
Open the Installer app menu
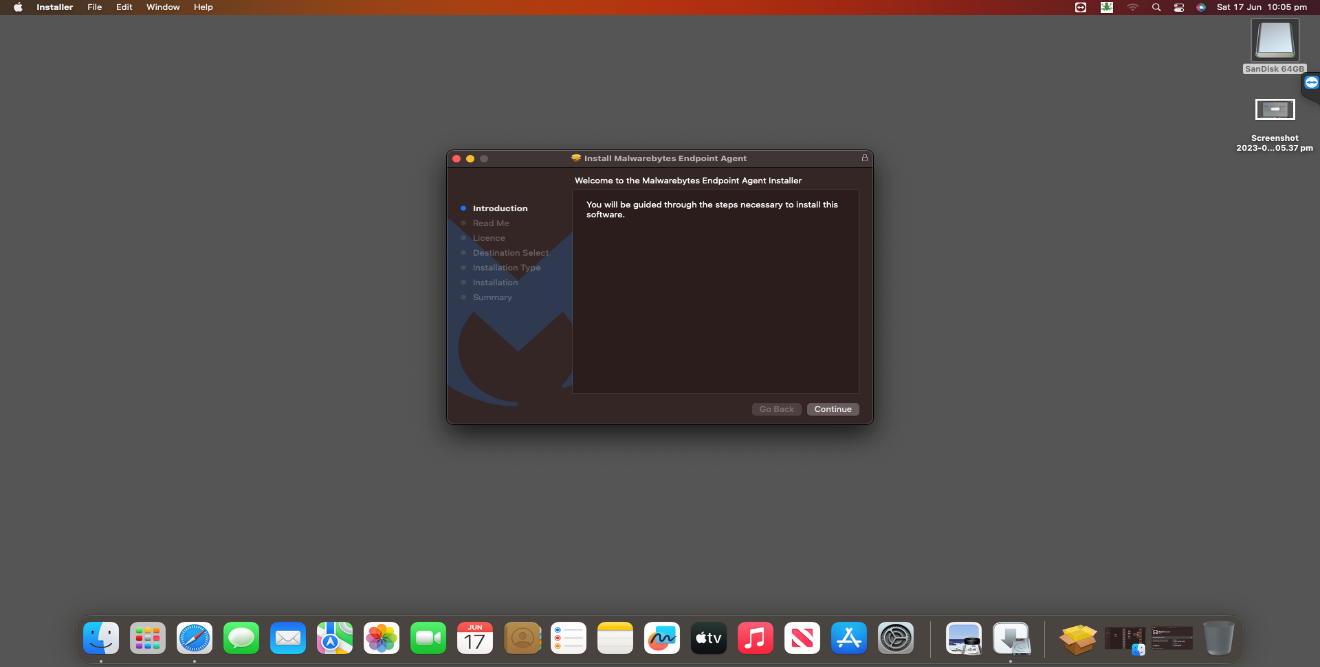(x=55, y=7)
